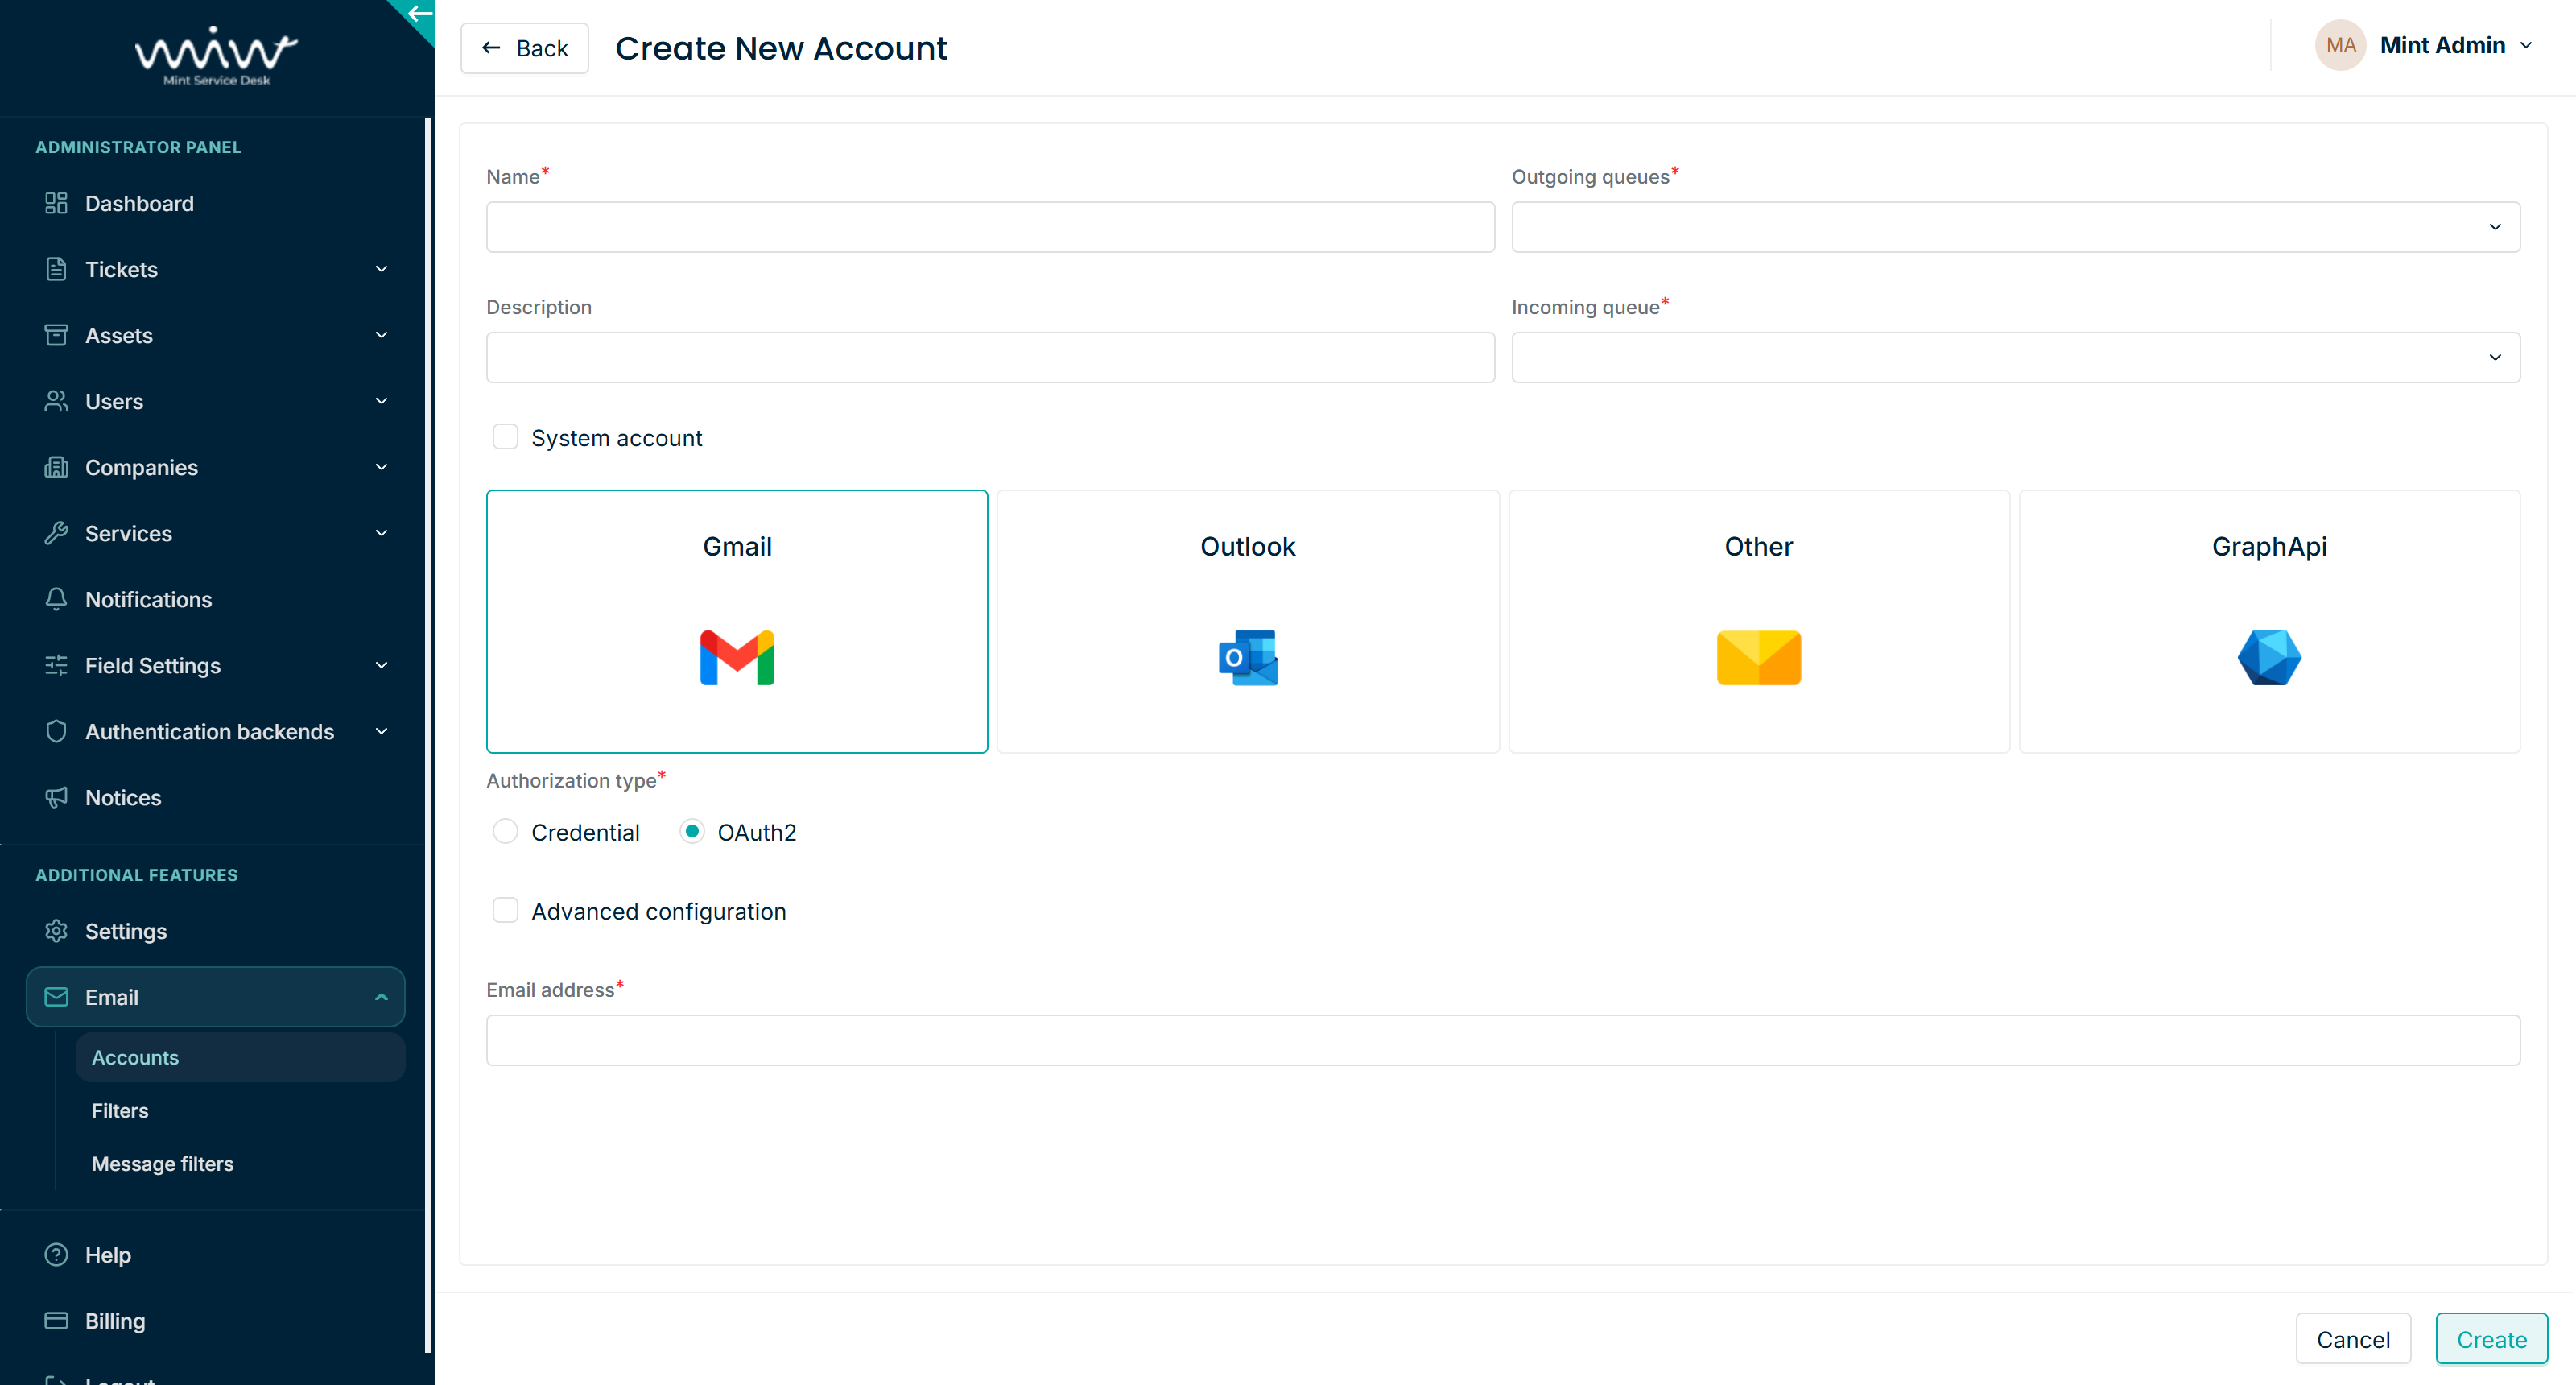The height and width of the screenshot is (1385, 2576).
Task: Open the Filters submenu item
Action: coord(120,1110)
